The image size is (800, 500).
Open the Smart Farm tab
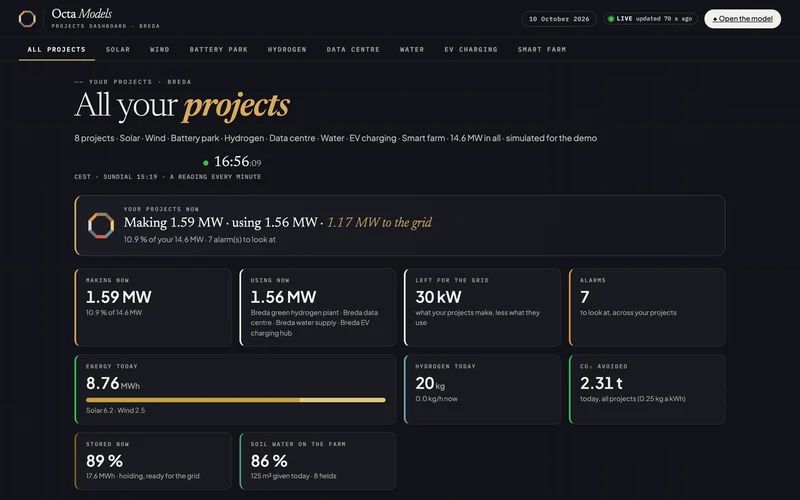(542, 49)
